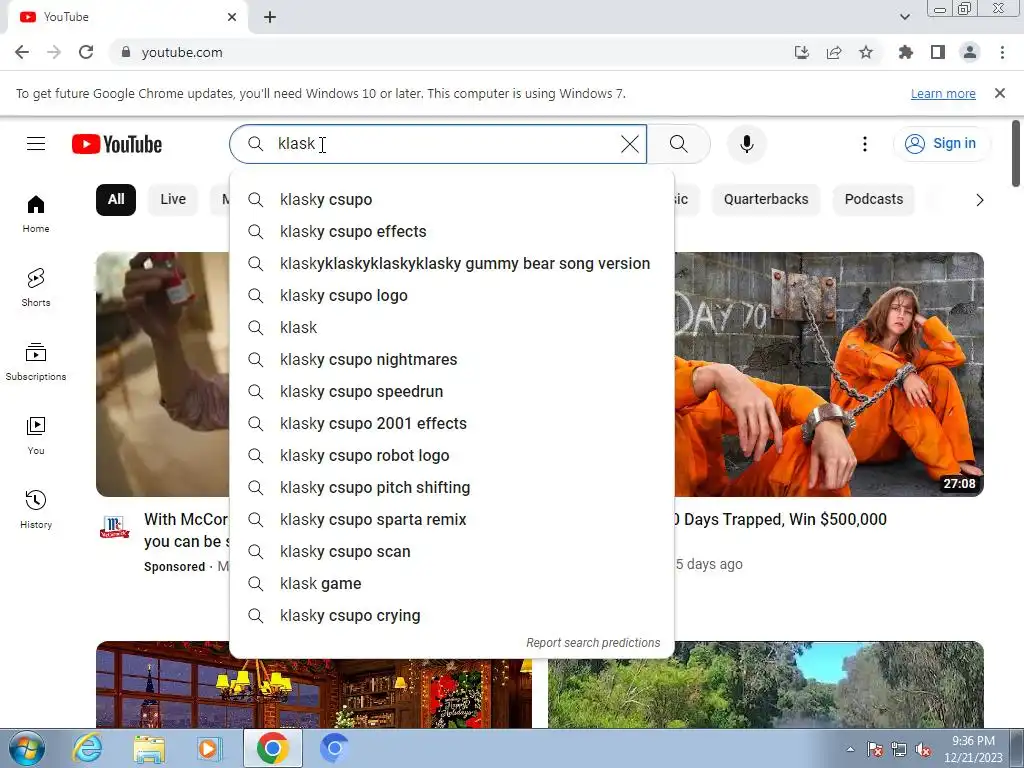Click the Sign in button

[940, 144]
